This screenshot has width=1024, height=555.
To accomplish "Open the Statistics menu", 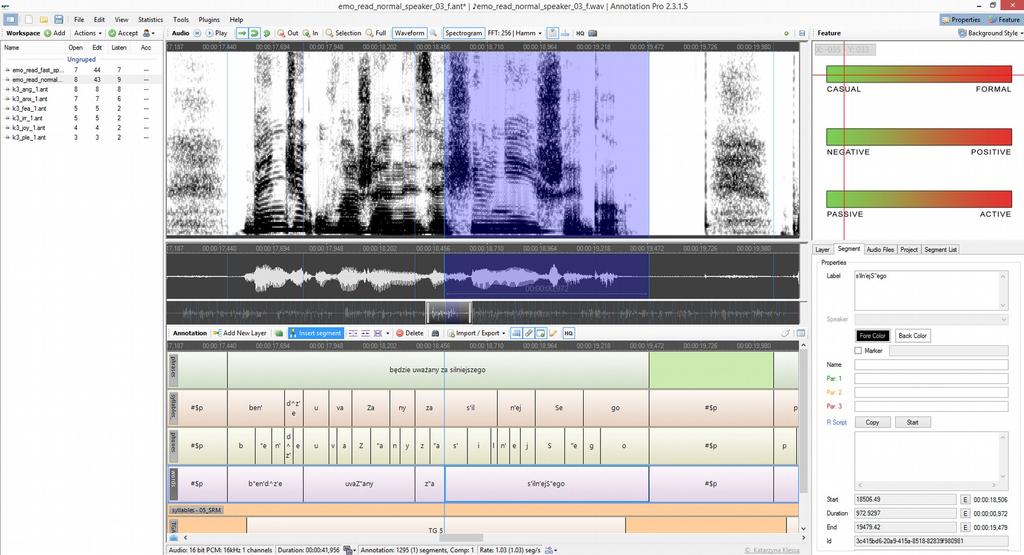I will pyautogui.click(x=150, y=20).
